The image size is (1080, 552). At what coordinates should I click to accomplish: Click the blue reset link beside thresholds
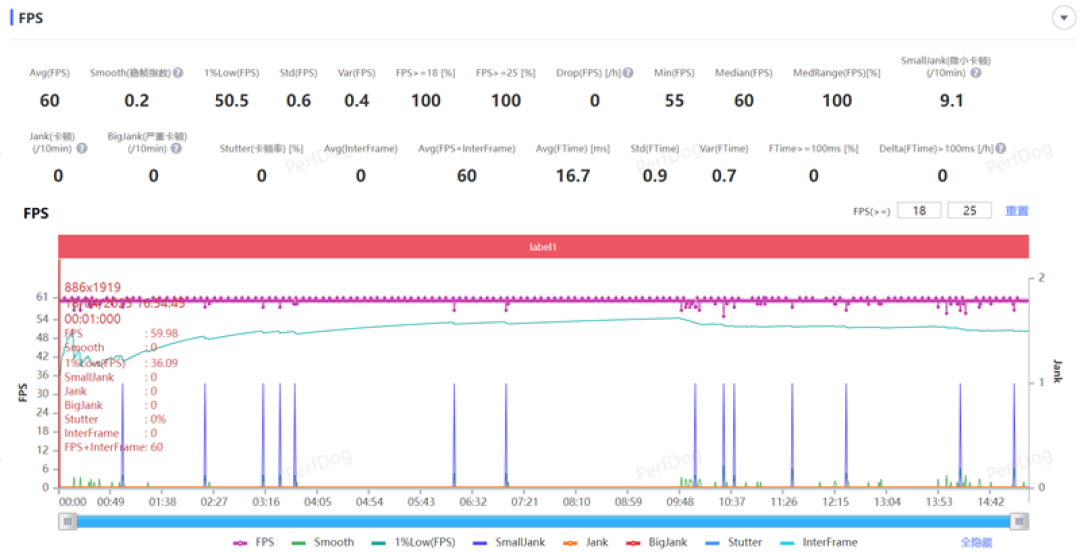[1016, 211]
